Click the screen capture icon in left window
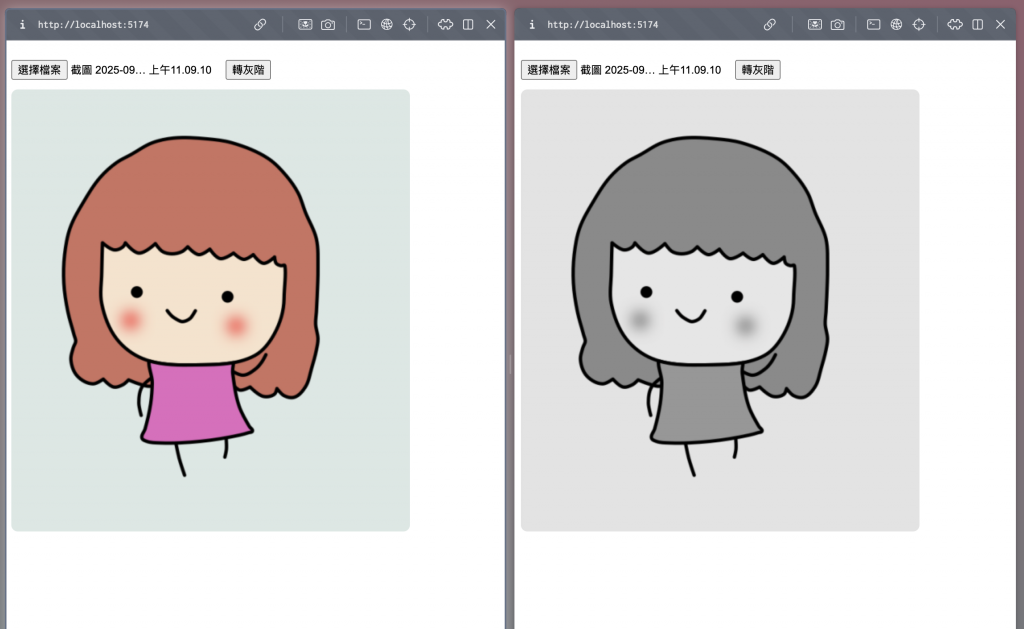 click(x=305, y=25)
